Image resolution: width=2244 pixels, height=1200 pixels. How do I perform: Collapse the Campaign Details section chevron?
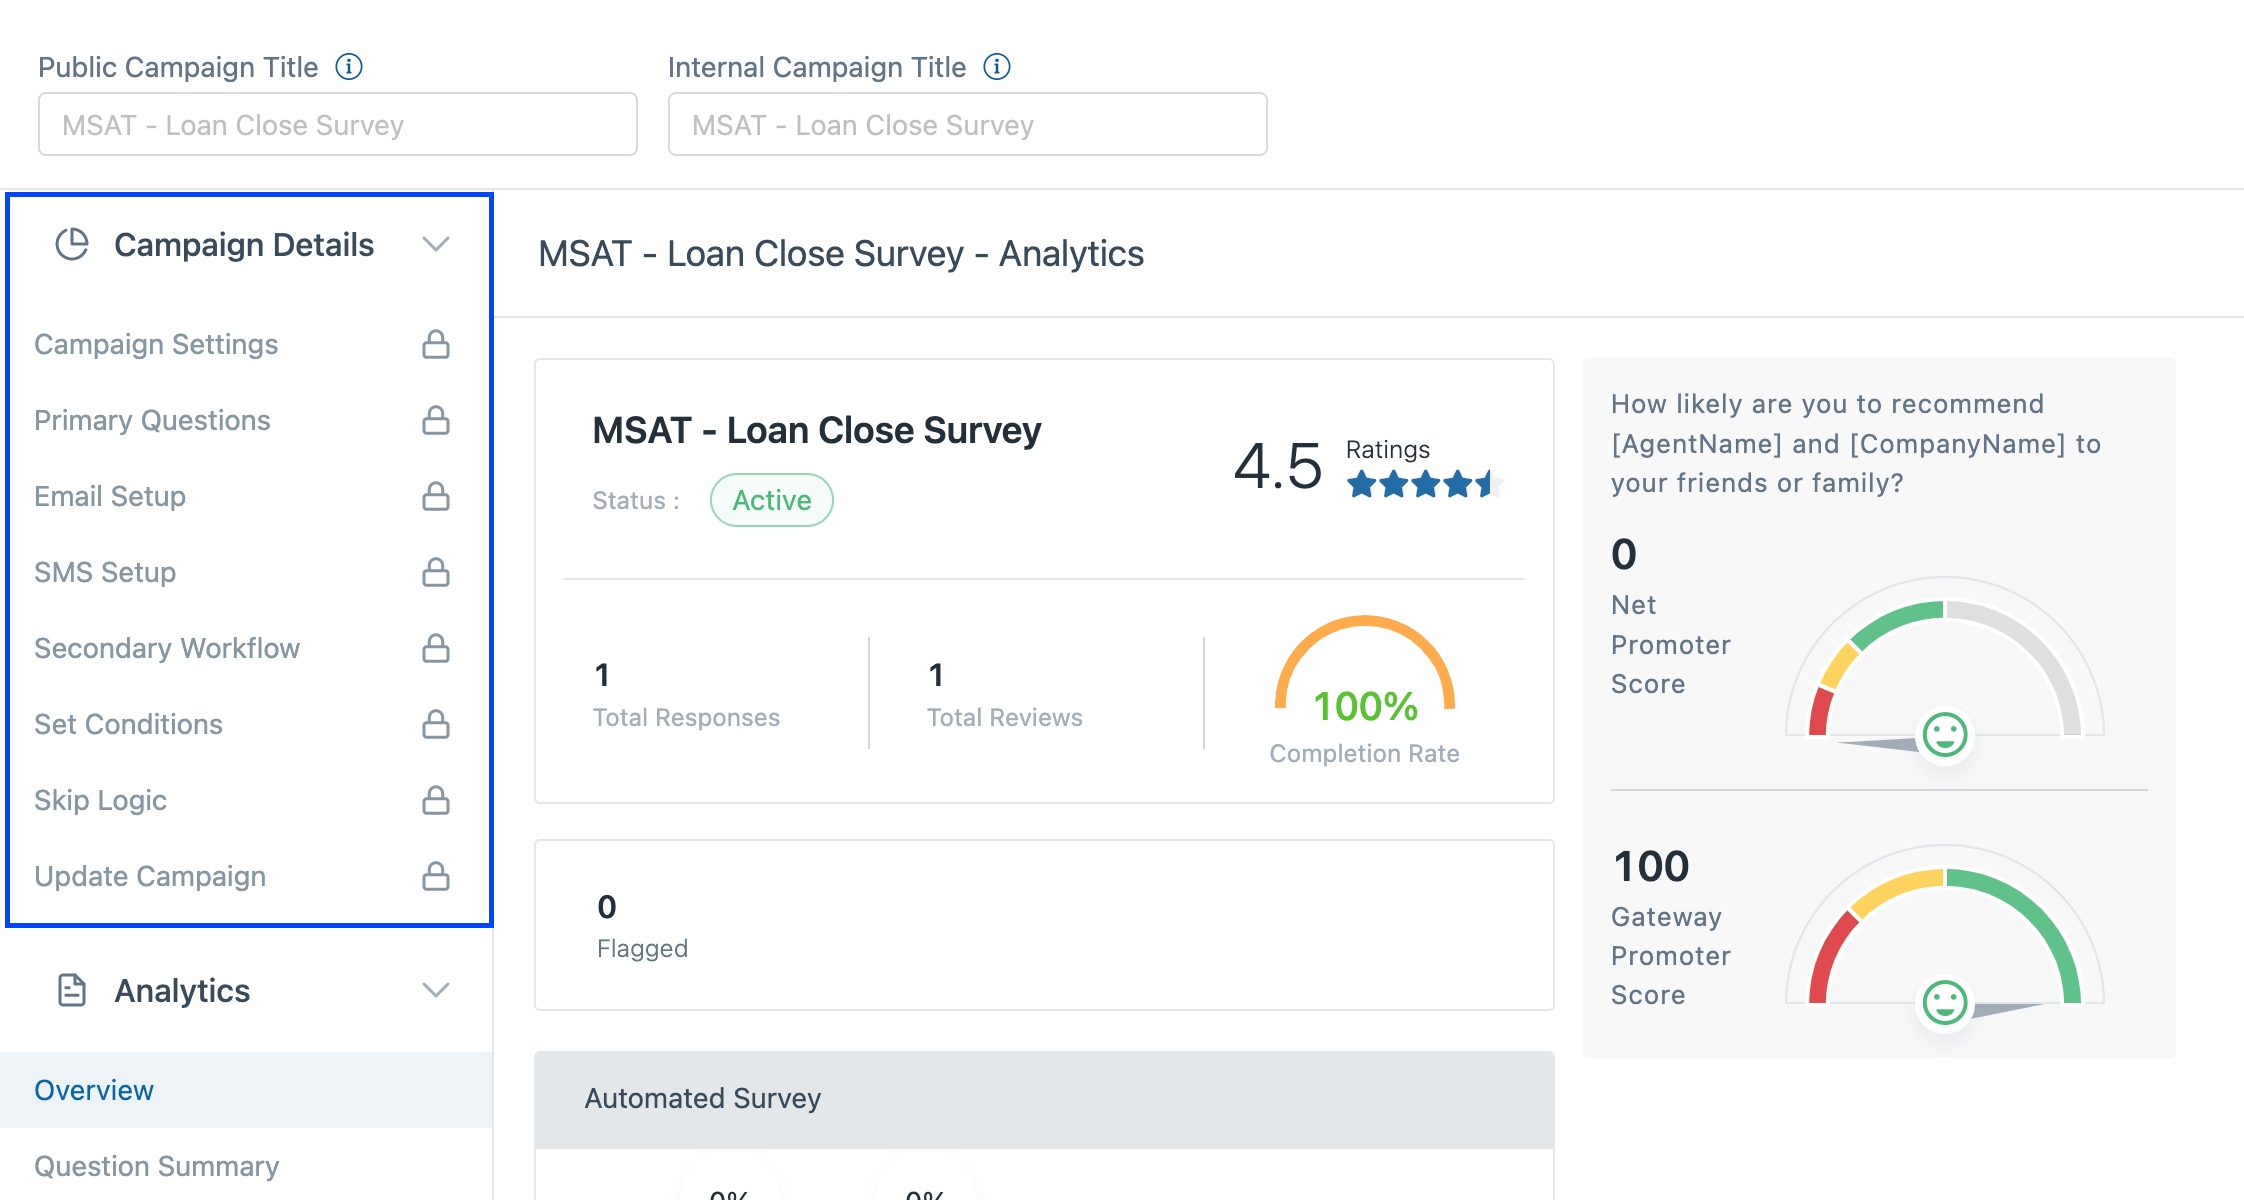coord(436,244)
